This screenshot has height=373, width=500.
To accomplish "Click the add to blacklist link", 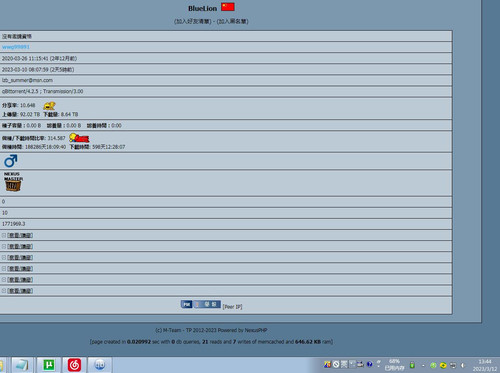I will click(233, 21).
